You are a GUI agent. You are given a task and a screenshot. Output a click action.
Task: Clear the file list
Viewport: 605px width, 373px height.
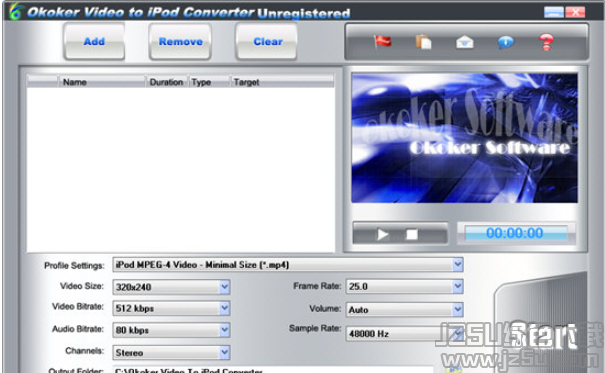pos(267,41)
